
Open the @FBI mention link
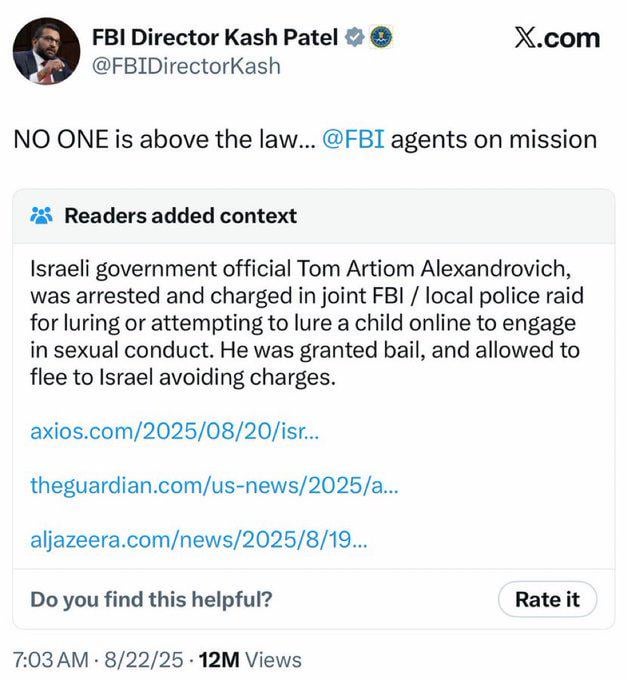click(353, 140)
